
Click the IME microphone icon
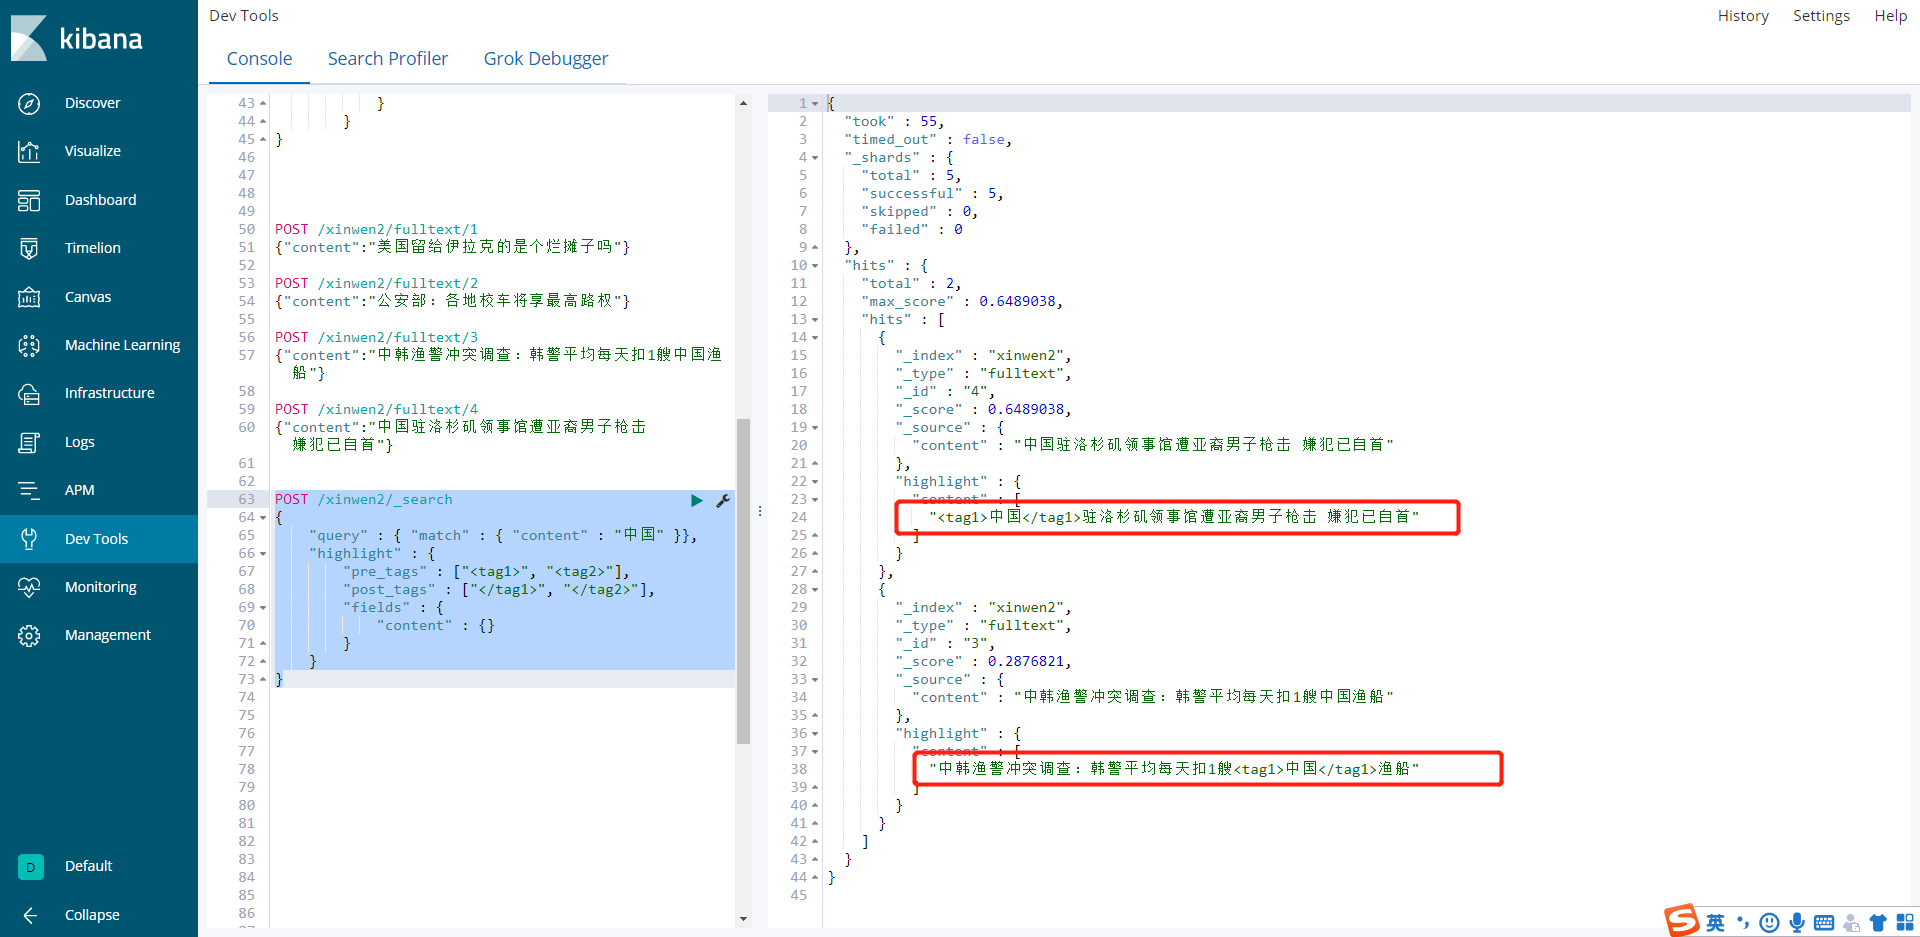tap(1797, 923)
